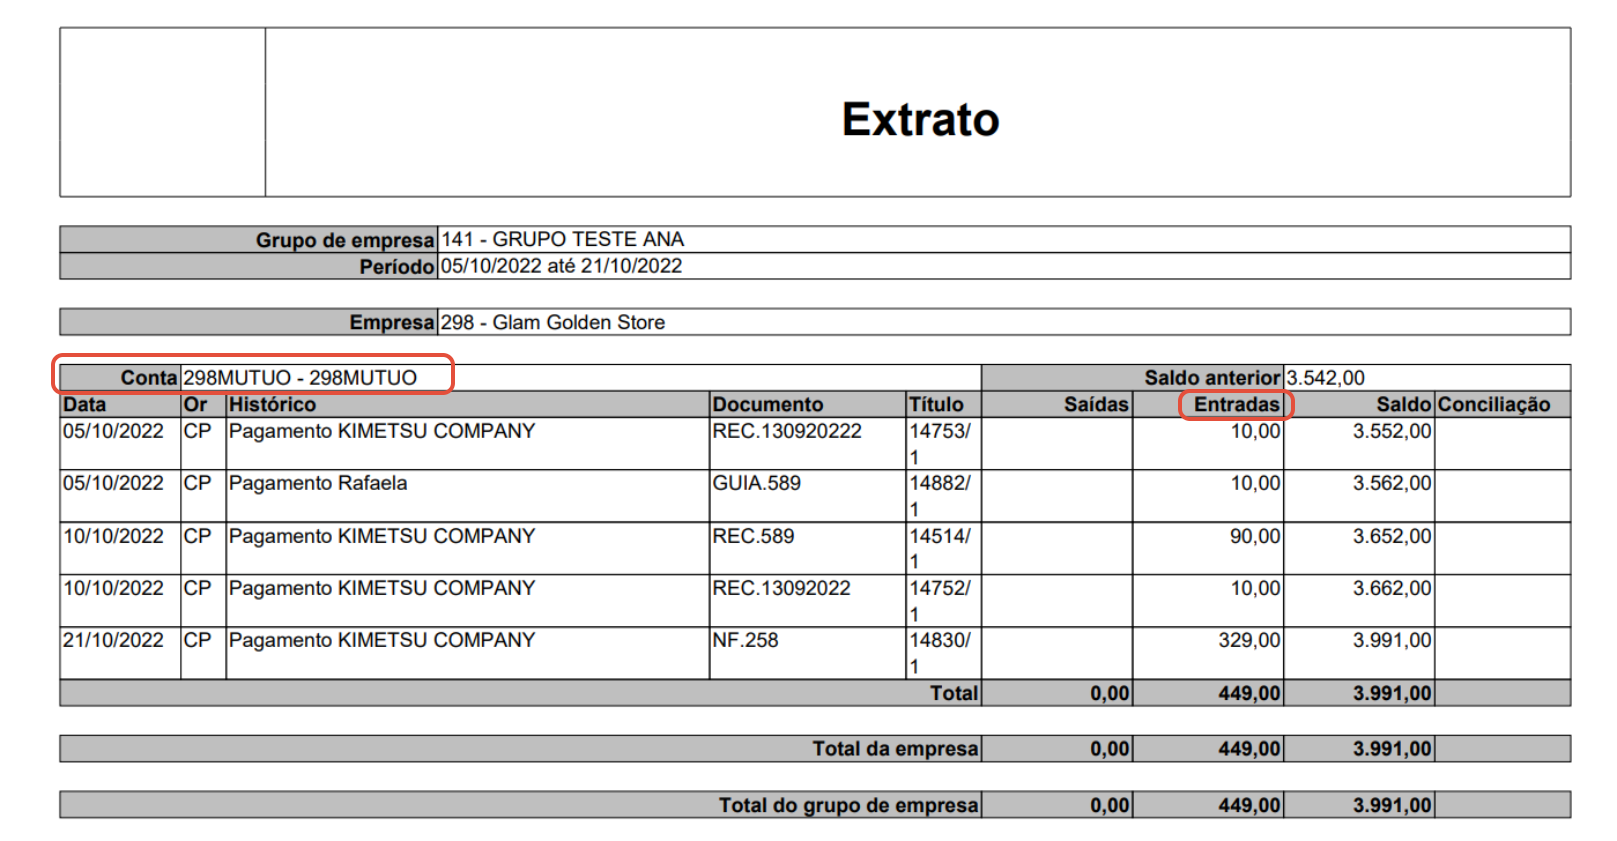Click the Saídas column header
The image size is (1617, 841).
tap(1096, 404)
